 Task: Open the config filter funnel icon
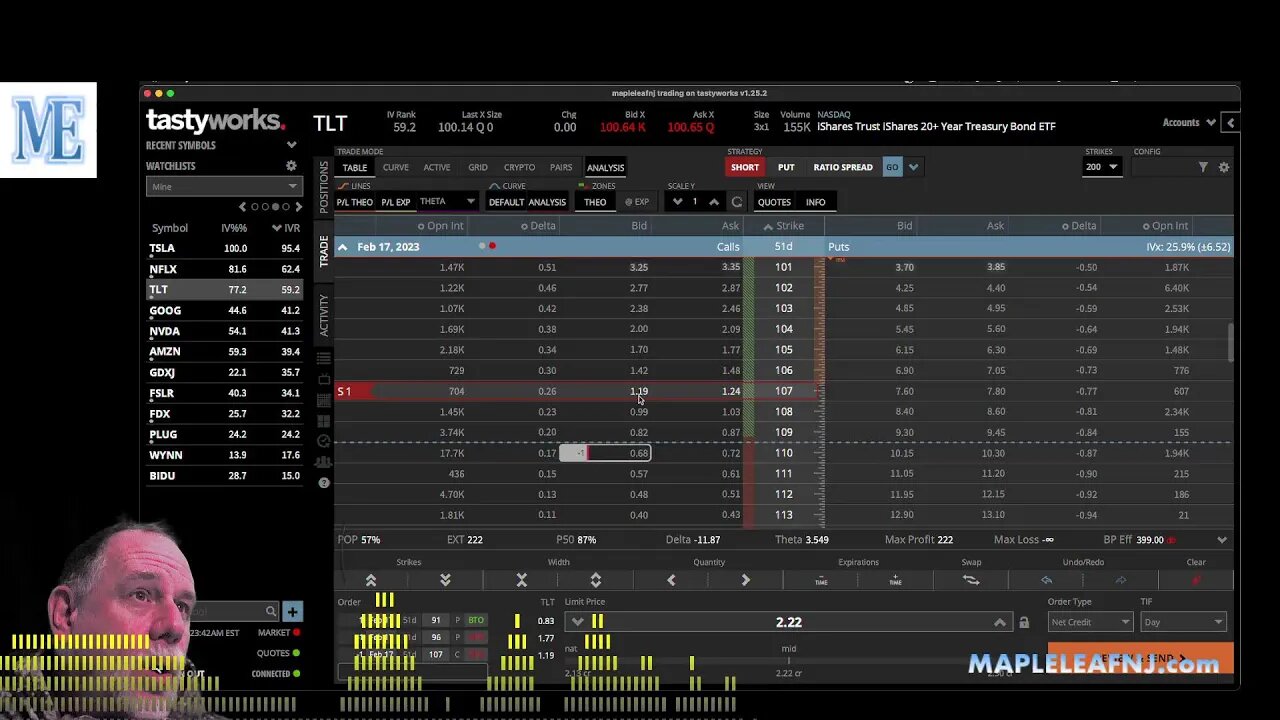(1203, 167)
